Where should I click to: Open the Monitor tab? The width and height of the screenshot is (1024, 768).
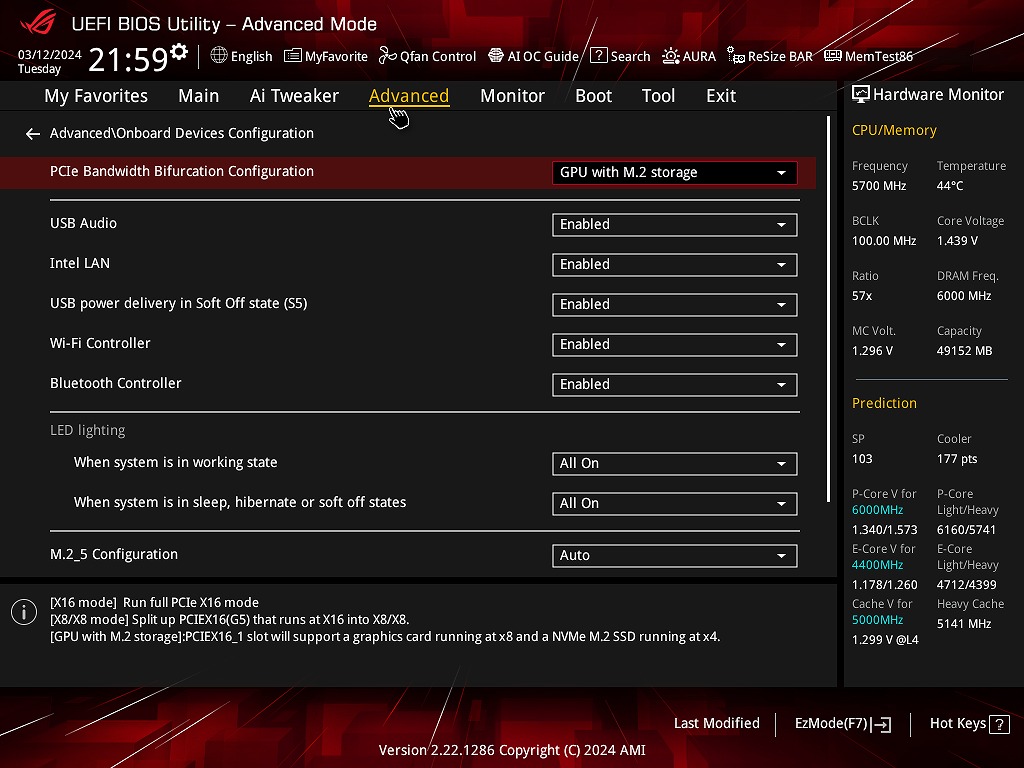click(512, 96)
